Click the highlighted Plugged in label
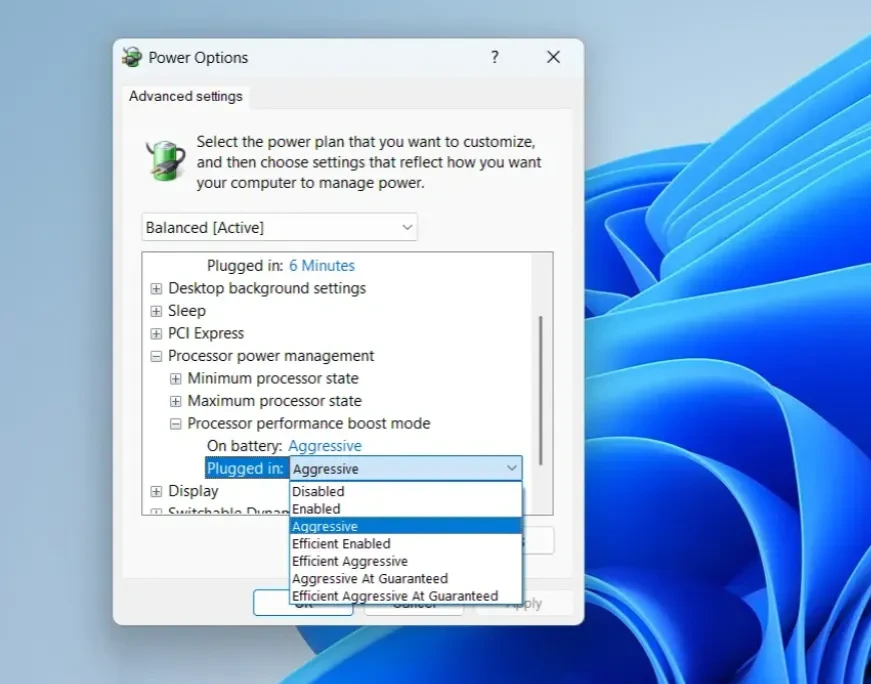This screenshot has height=684, width=871. pos(245,468)
